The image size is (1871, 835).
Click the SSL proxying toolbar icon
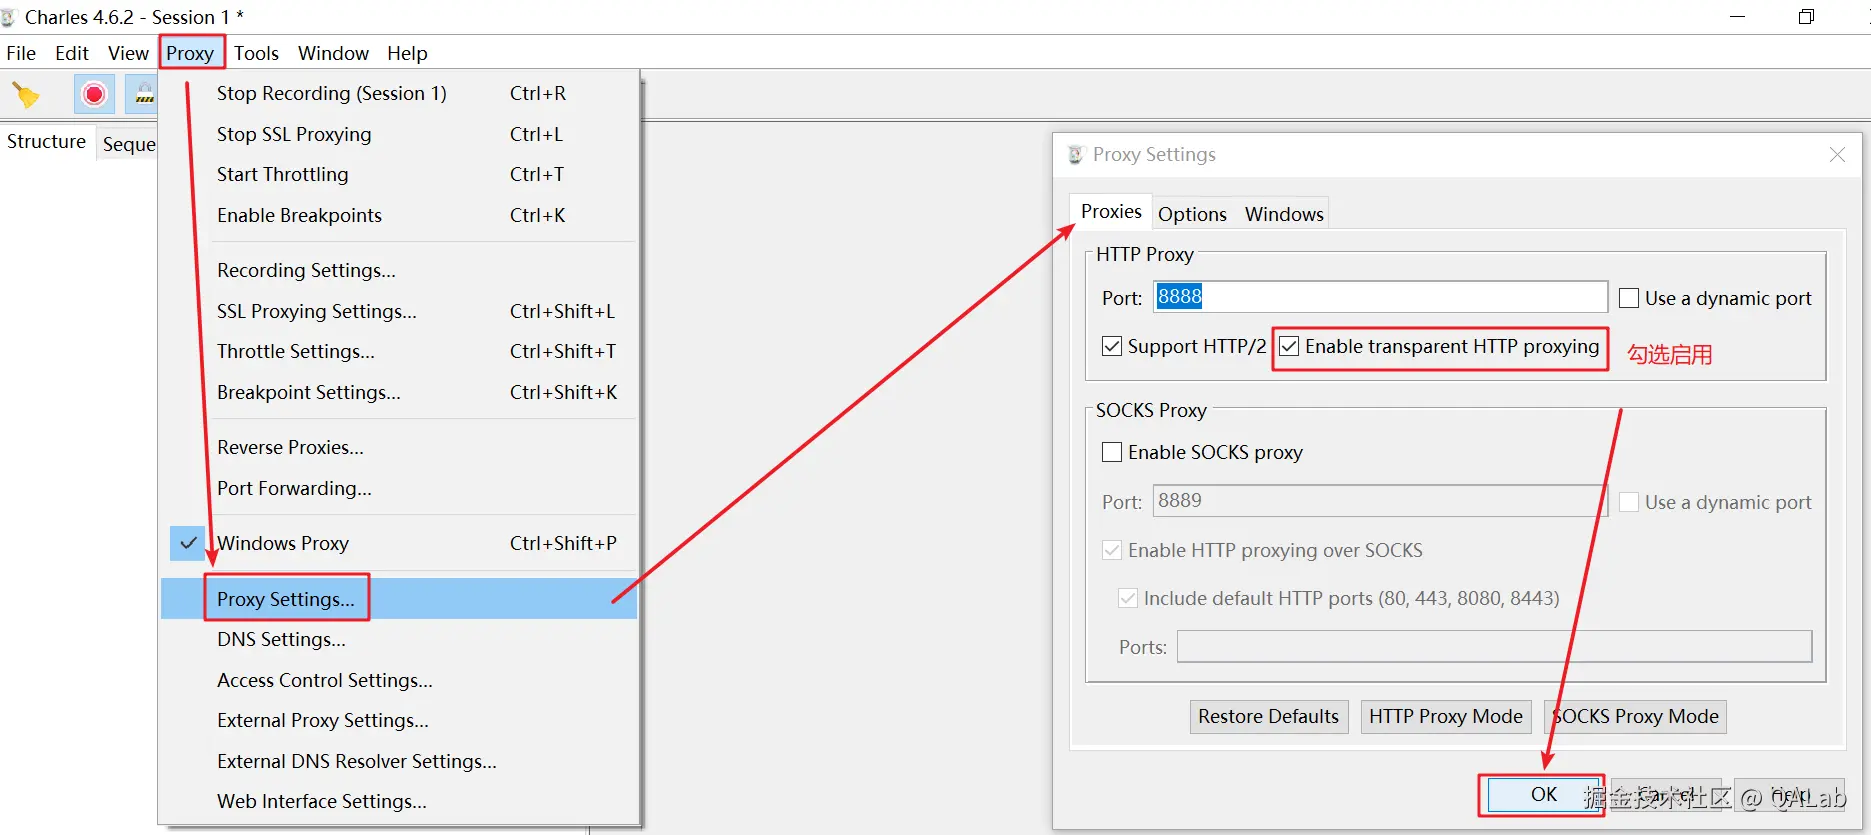pyautogui.click(x=144, y=95)
